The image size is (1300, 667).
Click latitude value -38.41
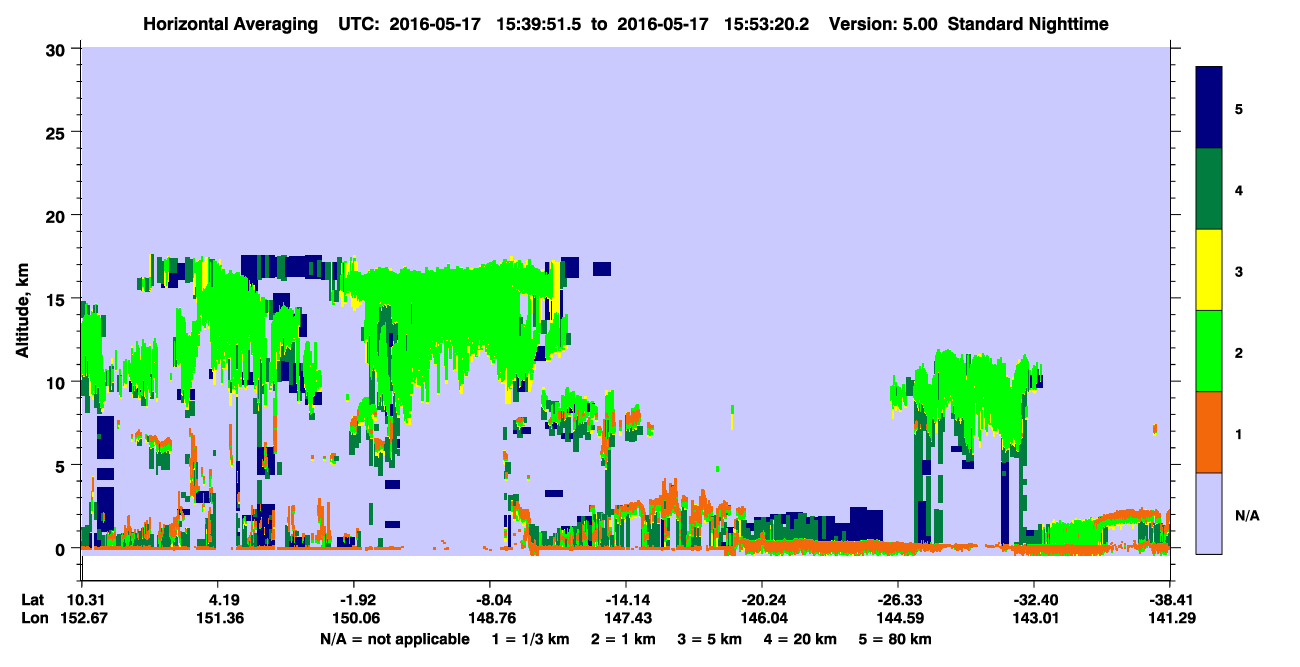pyautogui.click(x=1170, y=600)
